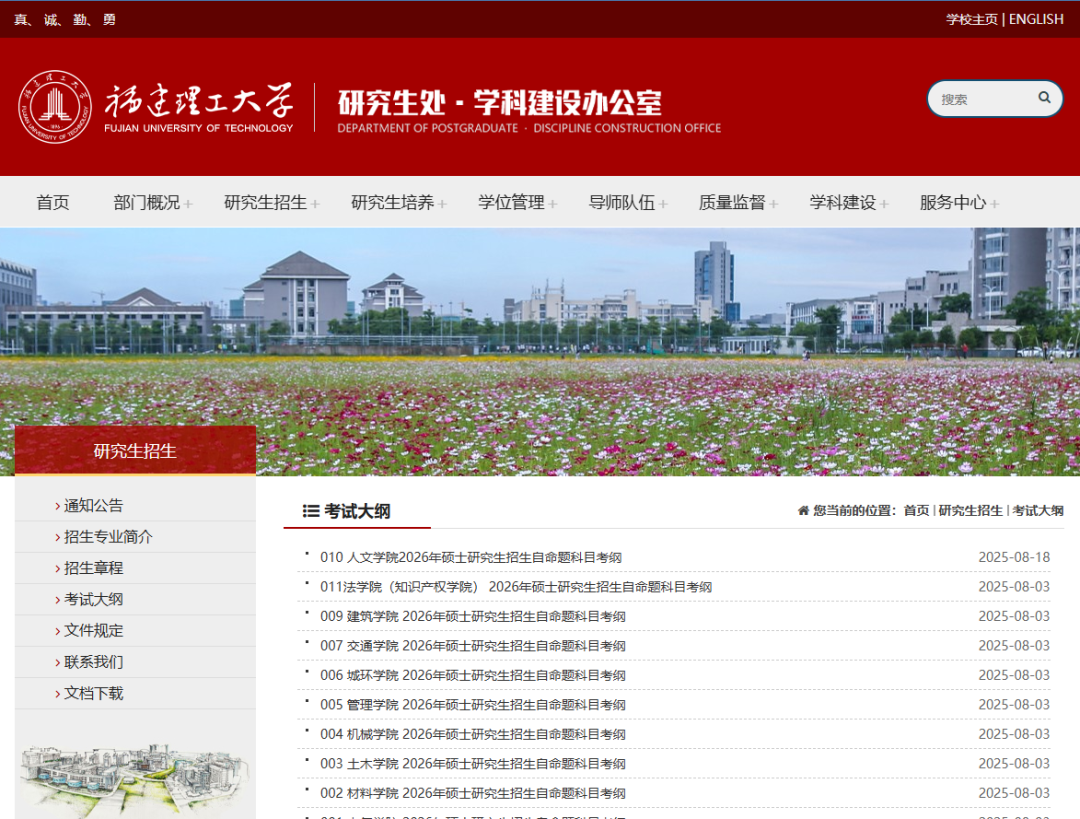Click the 研究生处·学科建设办公室 title
Viewport: 1080px width, 819px height.
[499, 103]
